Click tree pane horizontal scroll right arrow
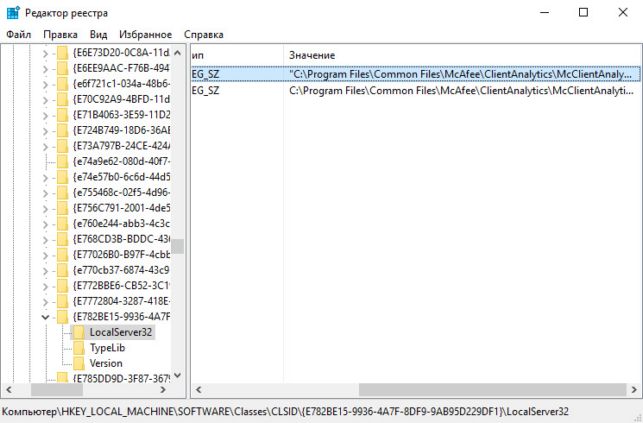This screenshot has height=423, width=643. pos(163,390)
